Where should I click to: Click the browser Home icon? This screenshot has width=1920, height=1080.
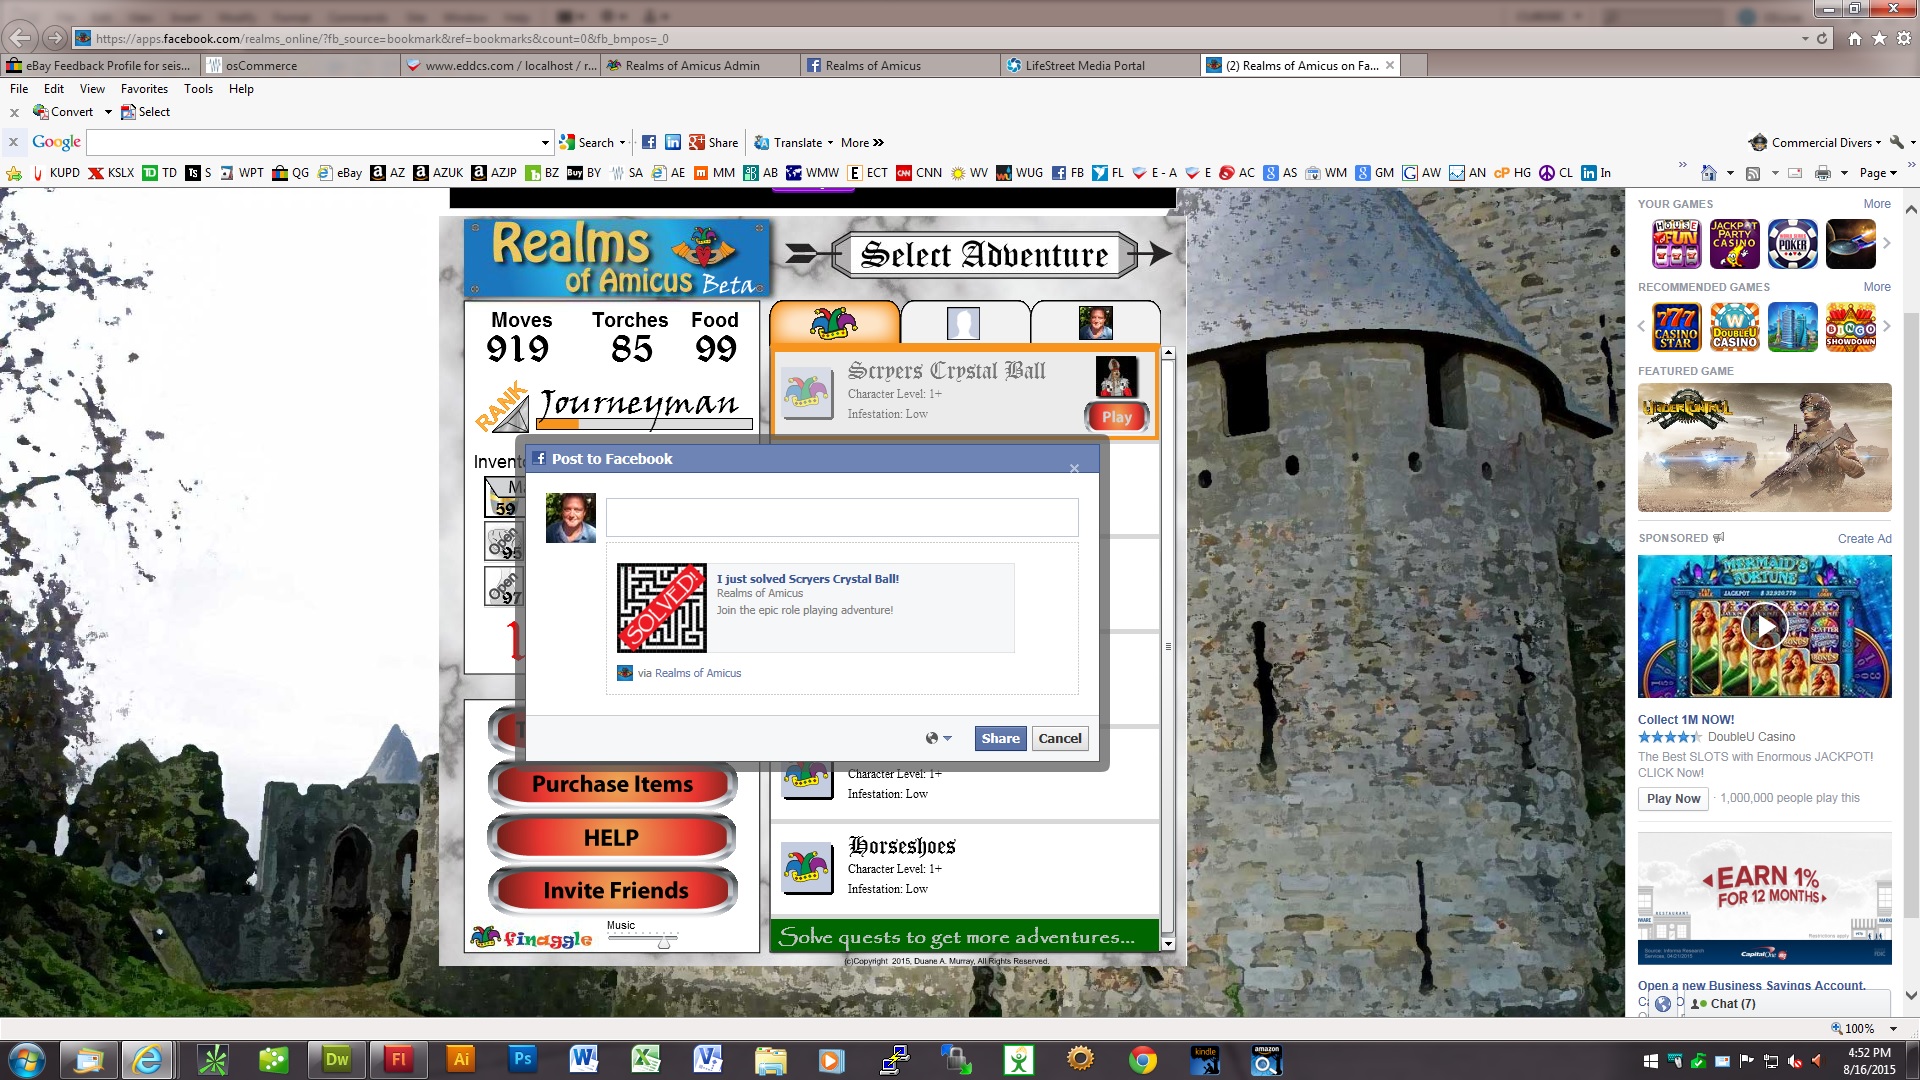pos(1854,39)
